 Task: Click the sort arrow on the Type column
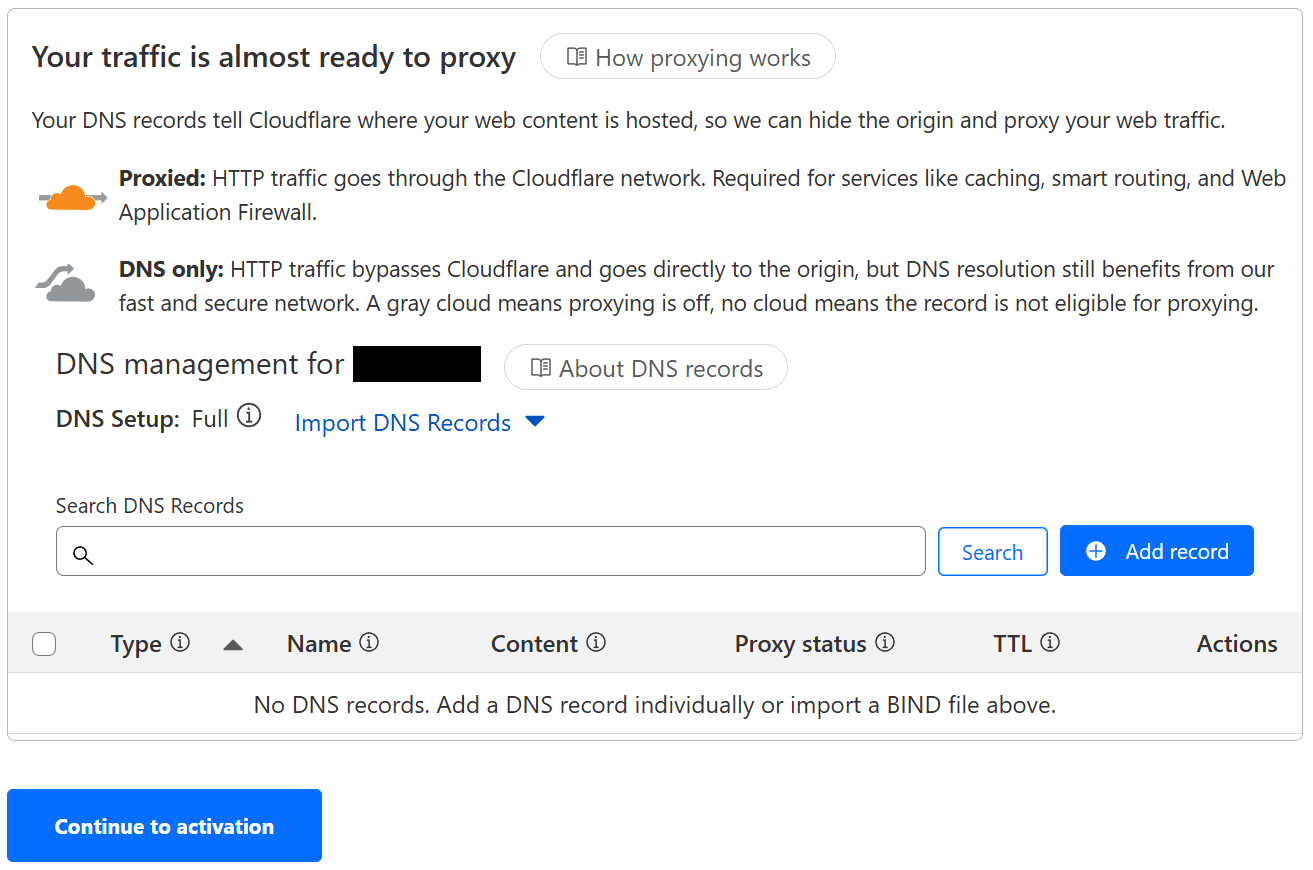[x=233, y=645]
